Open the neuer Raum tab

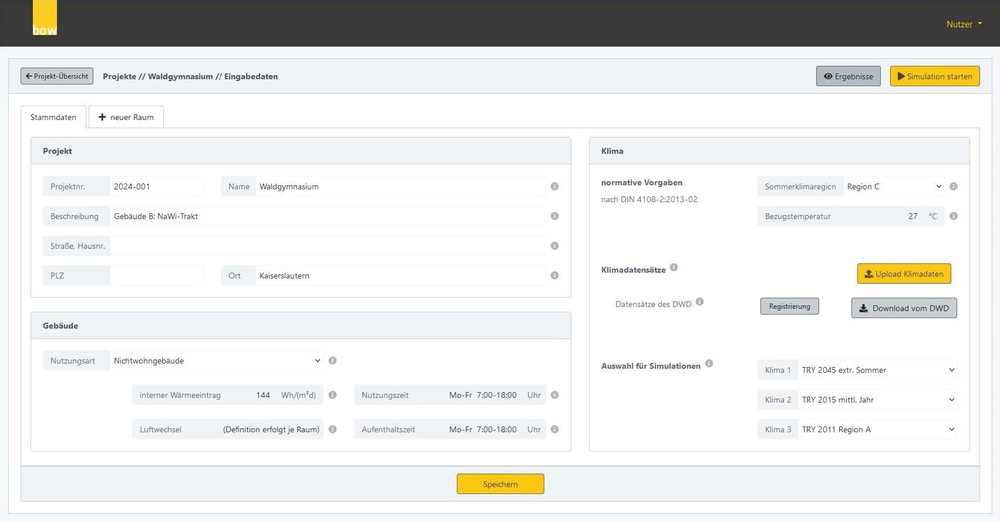pyautogui.click(x=126, y=117)
